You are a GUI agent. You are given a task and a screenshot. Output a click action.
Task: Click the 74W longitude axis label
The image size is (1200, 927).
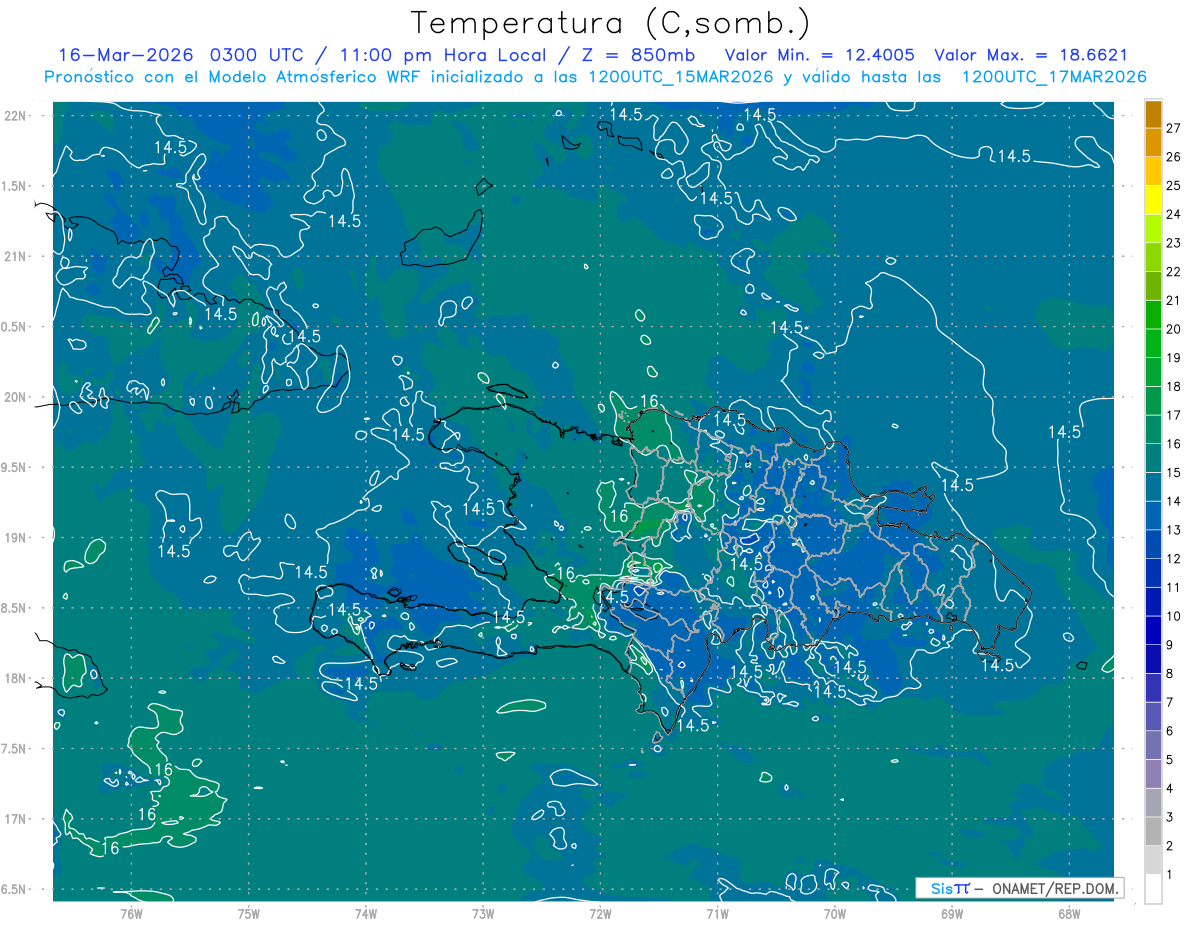click(x=366, y=914)
